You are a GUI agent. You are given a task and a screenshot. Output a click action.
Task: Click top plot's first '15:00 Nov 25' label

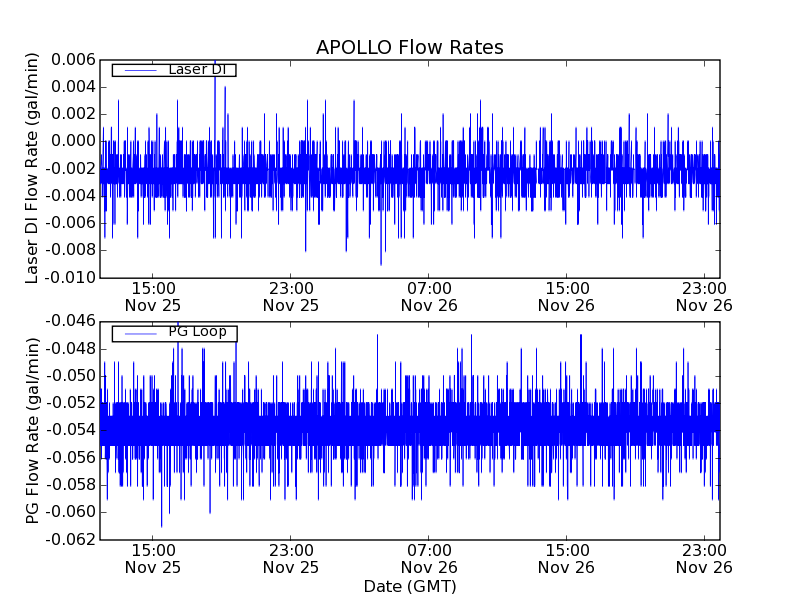point(153,297)
